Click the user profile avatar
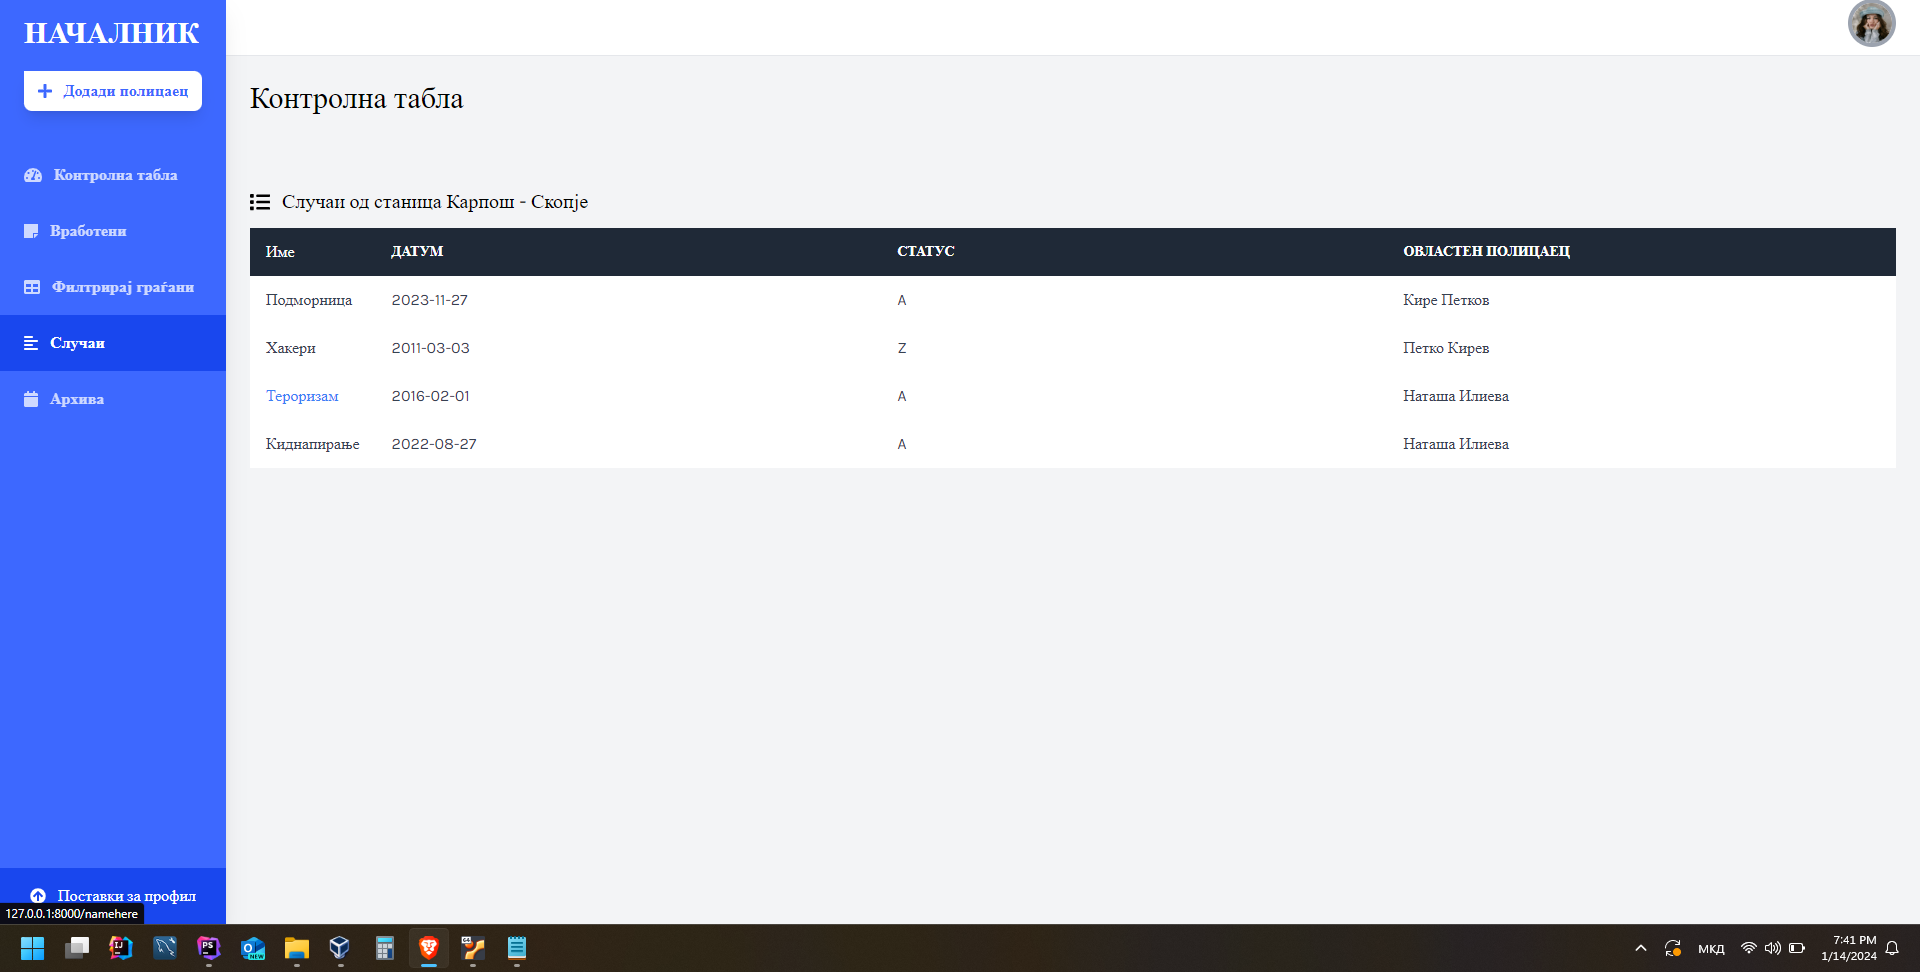This screenshot has height=972, width=1920. click(1871, 24)
